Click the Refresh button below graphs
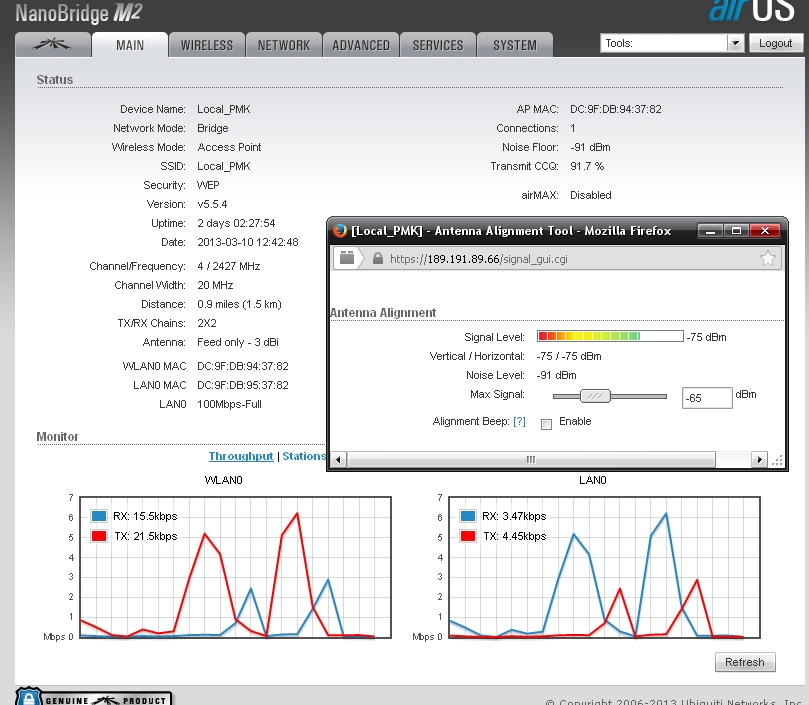809x705 pixels. pos(745,662)
